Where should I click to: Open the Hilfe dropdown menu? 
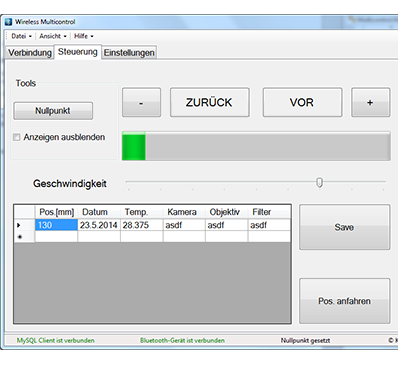pyautogui.click(x=83, y=36)
